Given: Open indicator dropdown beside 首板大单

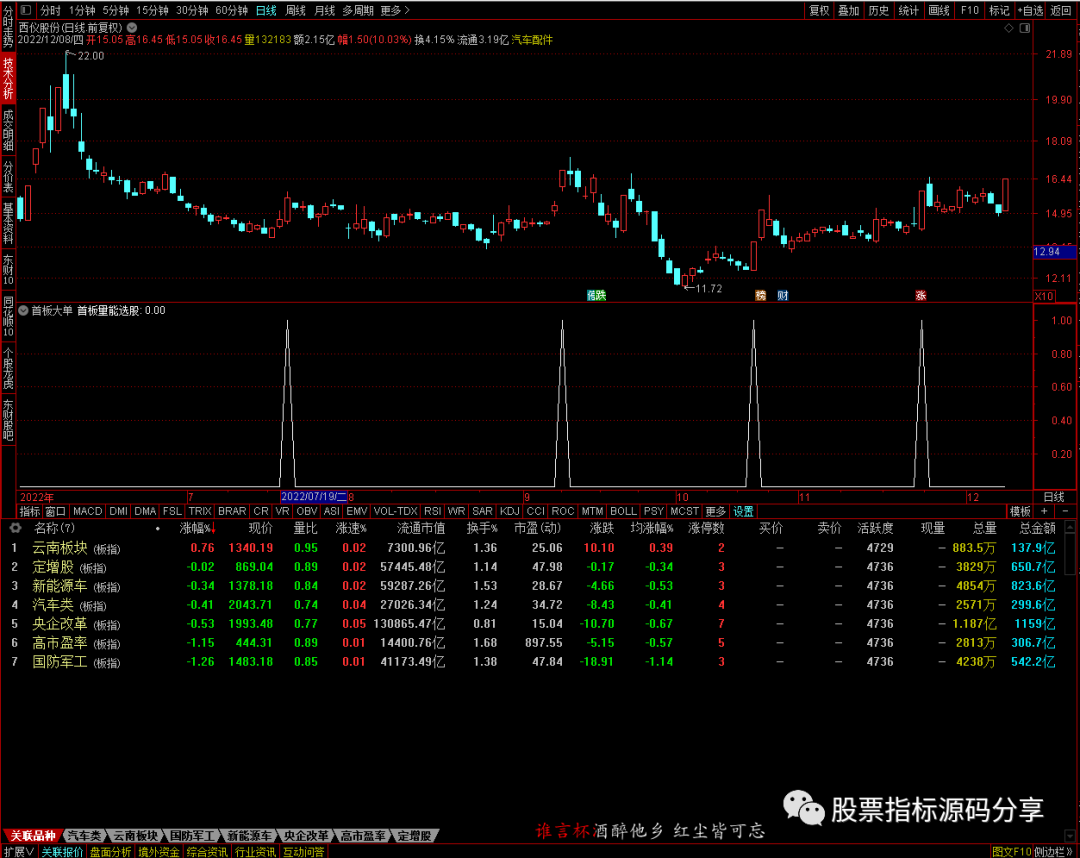Looking at the screenshot, I should 23,311.
